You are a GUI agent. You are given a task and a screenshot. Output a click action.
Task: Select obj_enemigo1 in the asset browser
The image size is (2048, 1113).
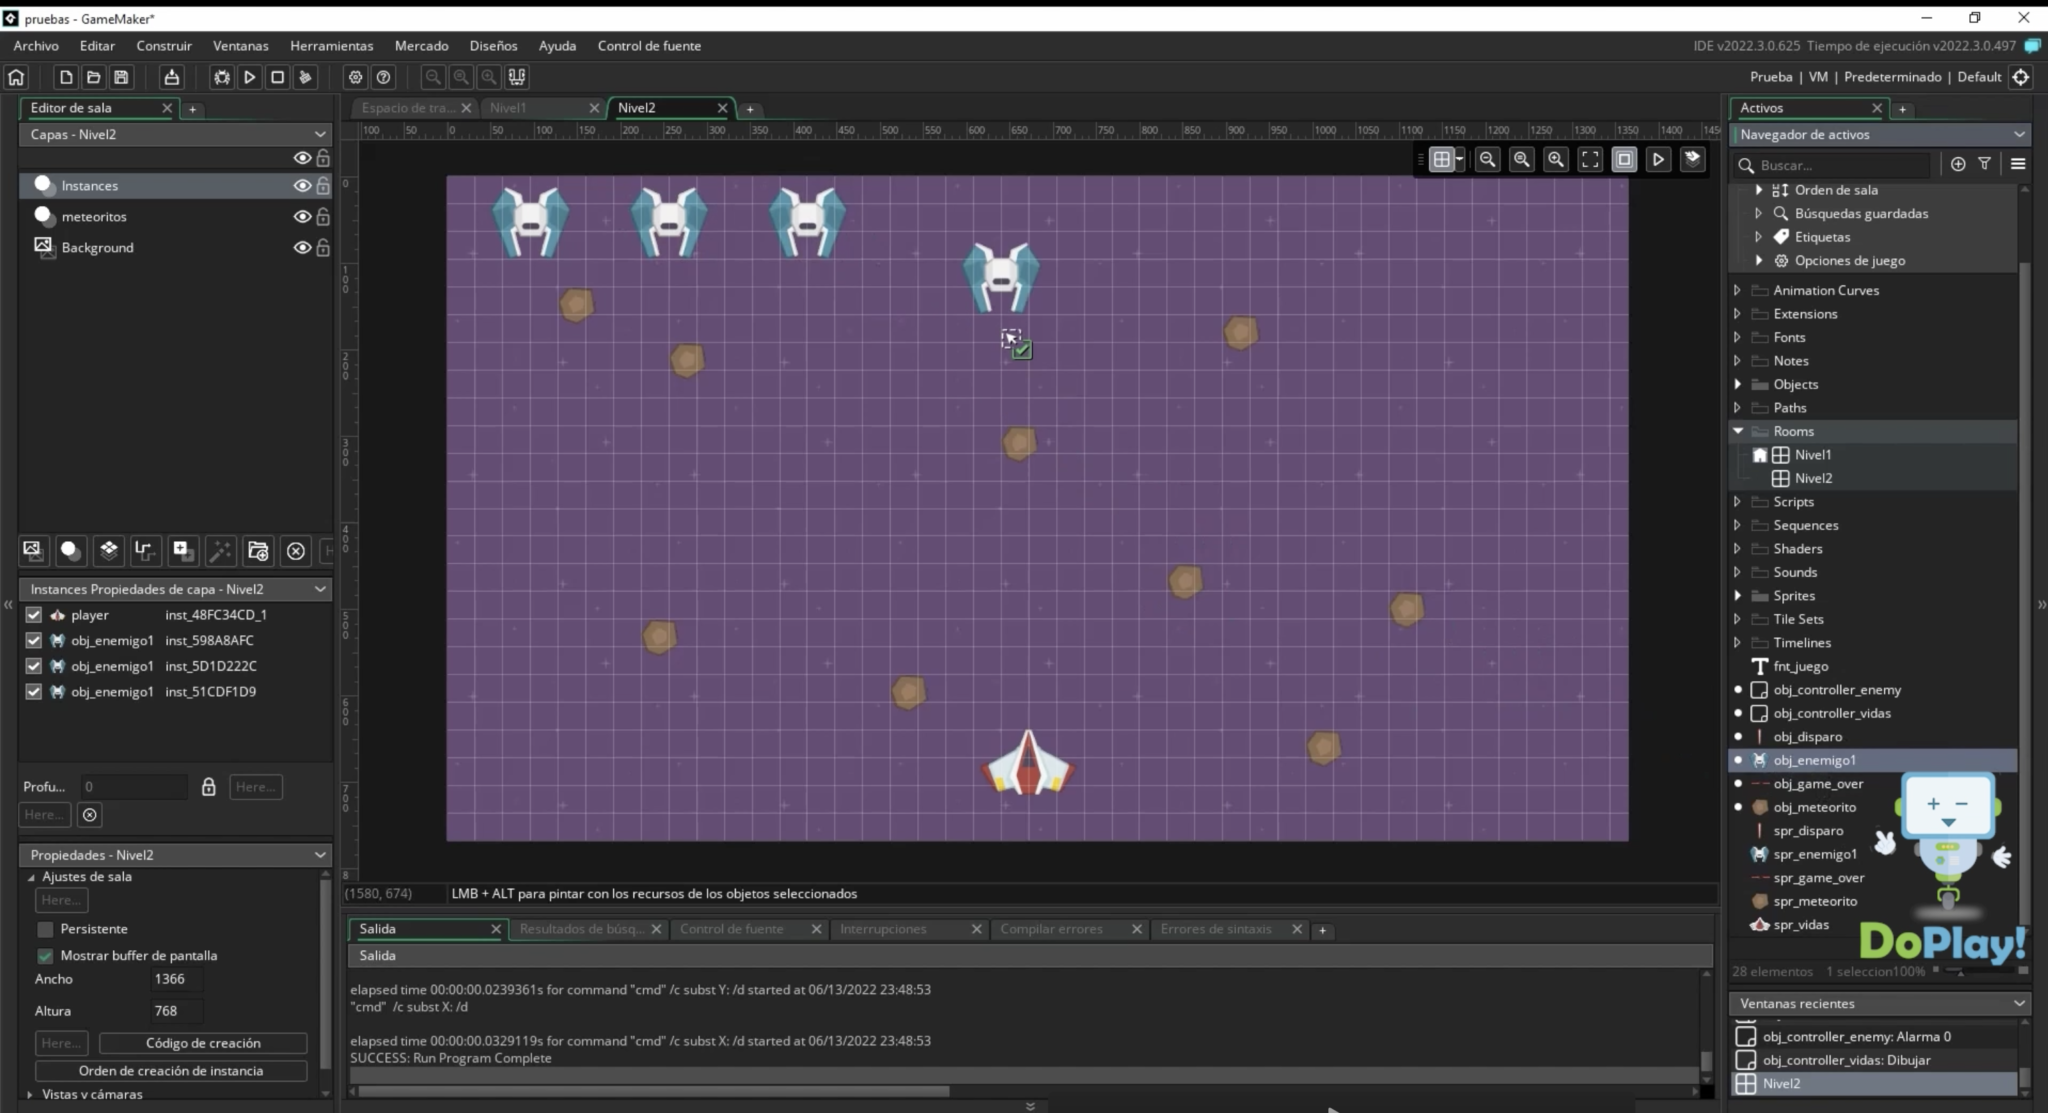(1815, 760)
